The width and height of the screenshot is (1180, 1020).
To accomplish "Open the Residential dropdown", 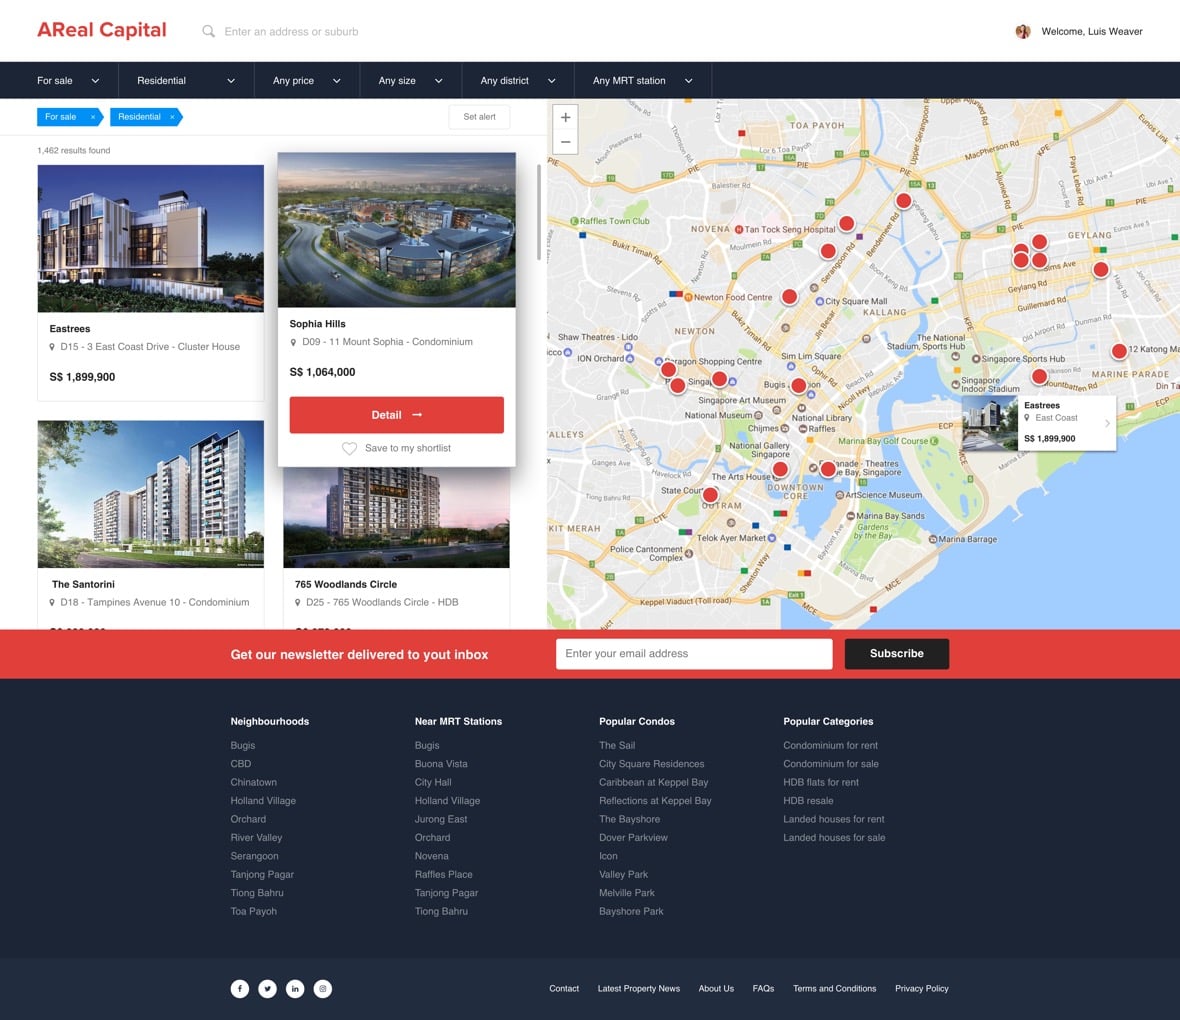I will click(186, 81).
